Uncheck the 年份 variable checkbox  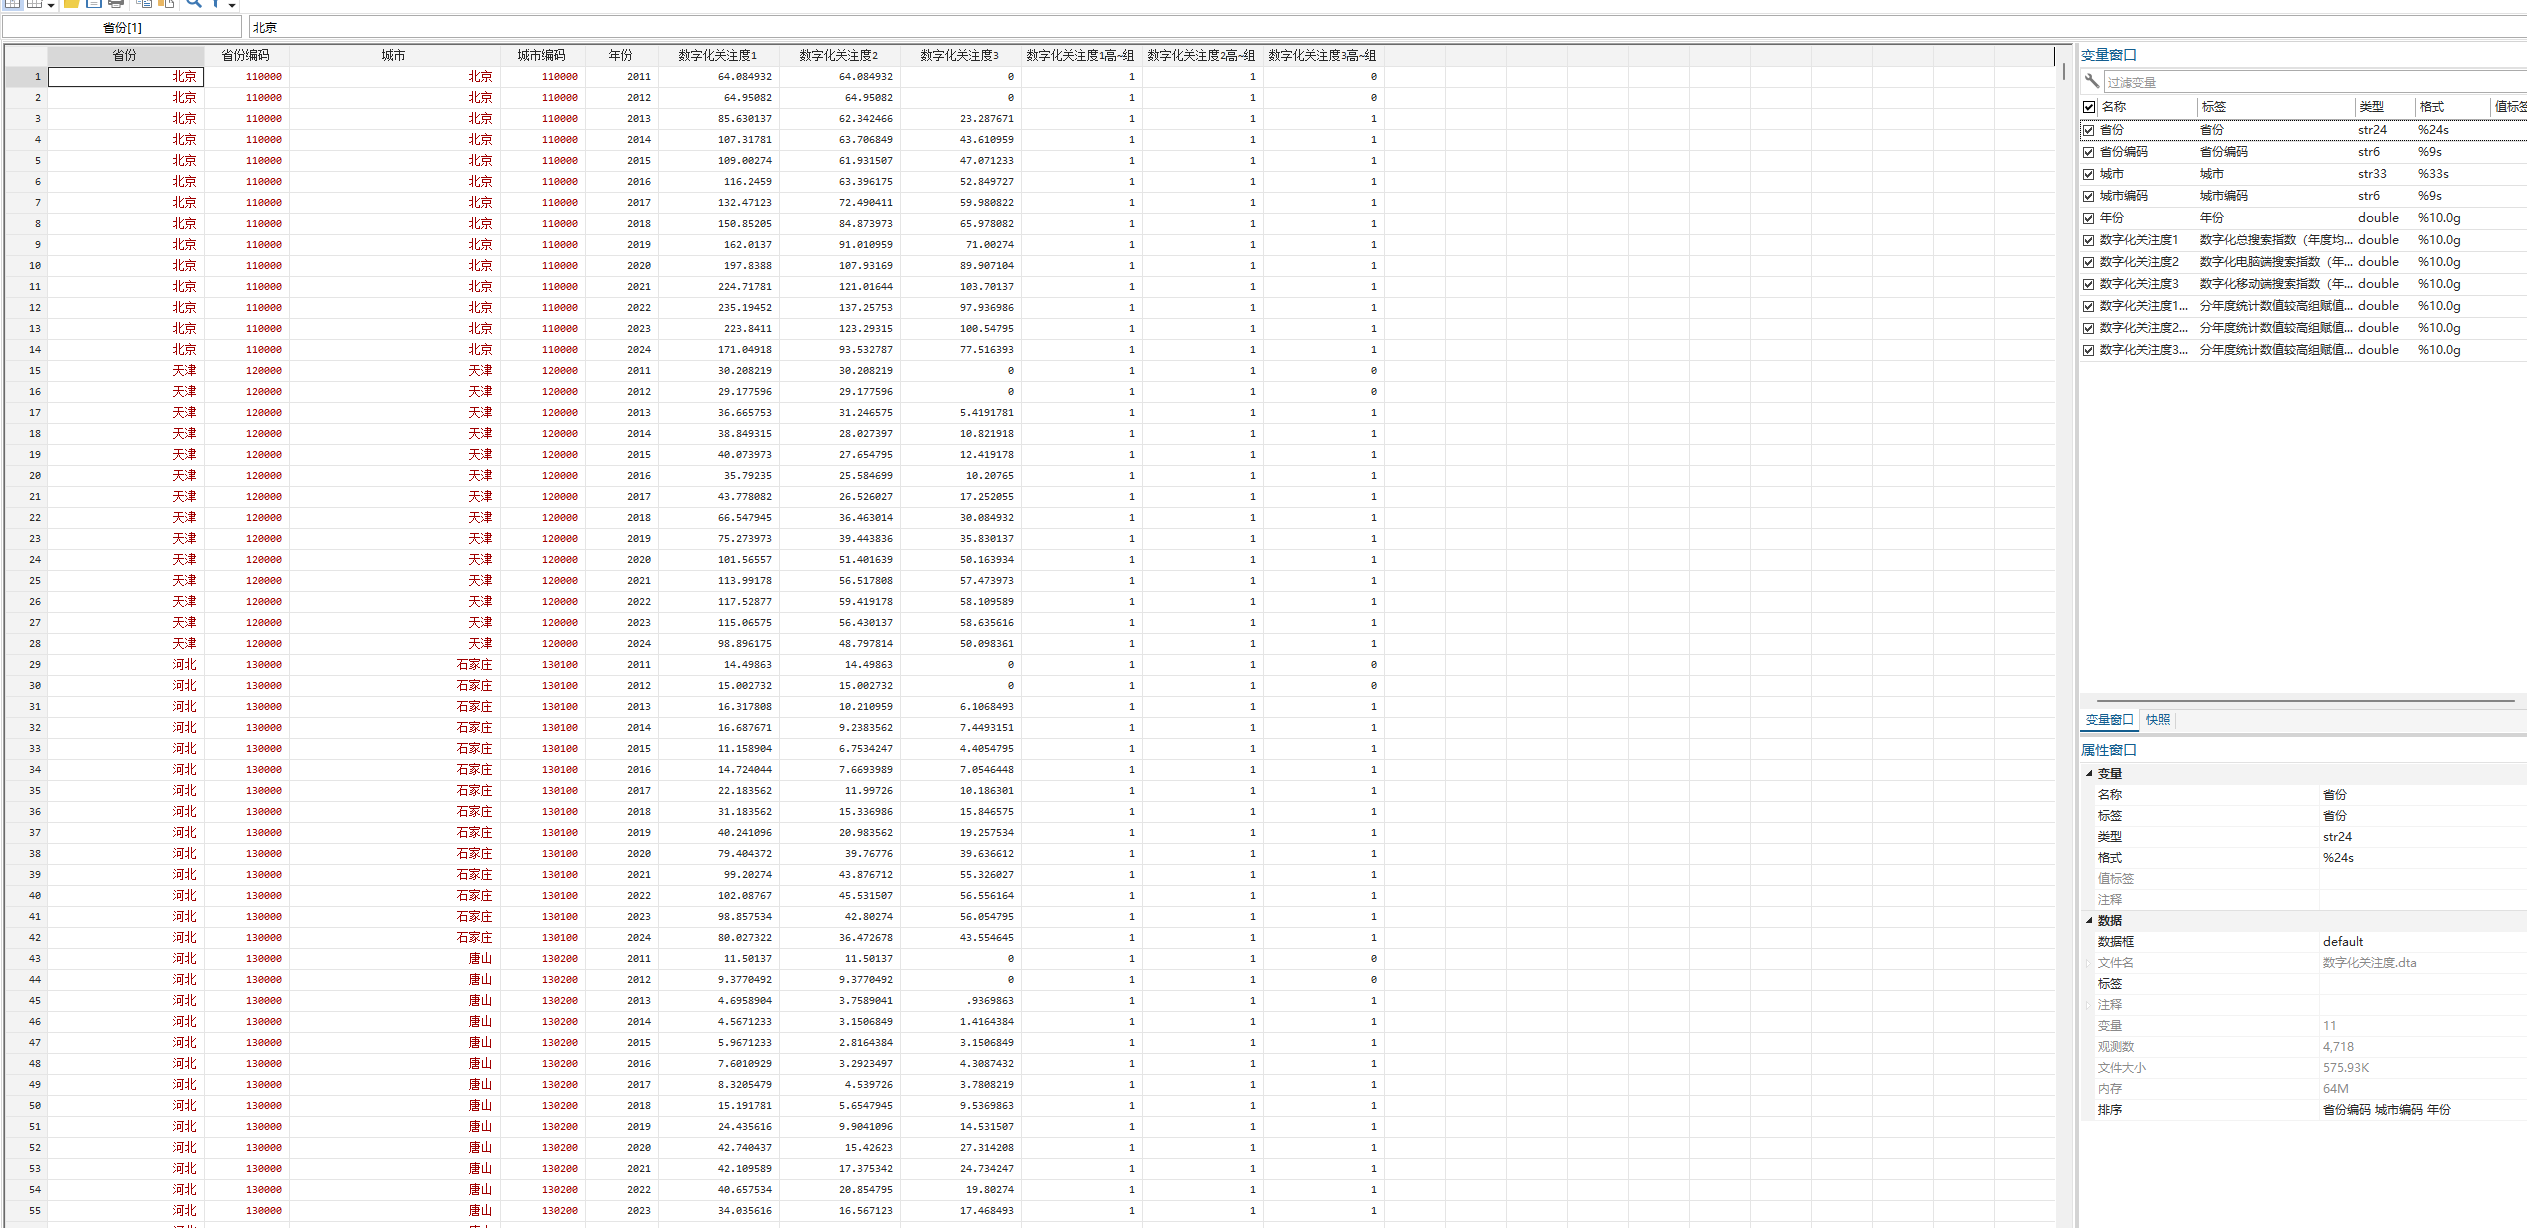pyautogui.click(x=2088, y=218)
